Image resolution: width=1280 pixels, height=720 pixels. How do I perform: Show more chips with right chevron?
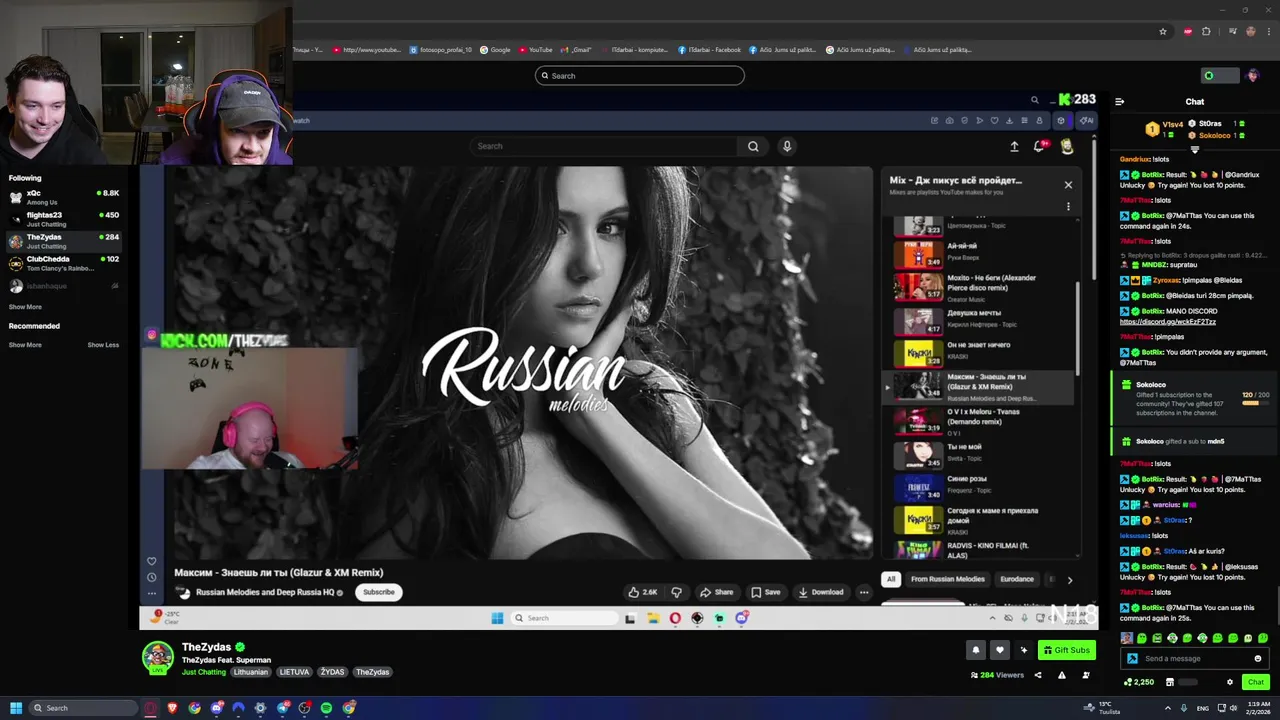click(1070, 580)
